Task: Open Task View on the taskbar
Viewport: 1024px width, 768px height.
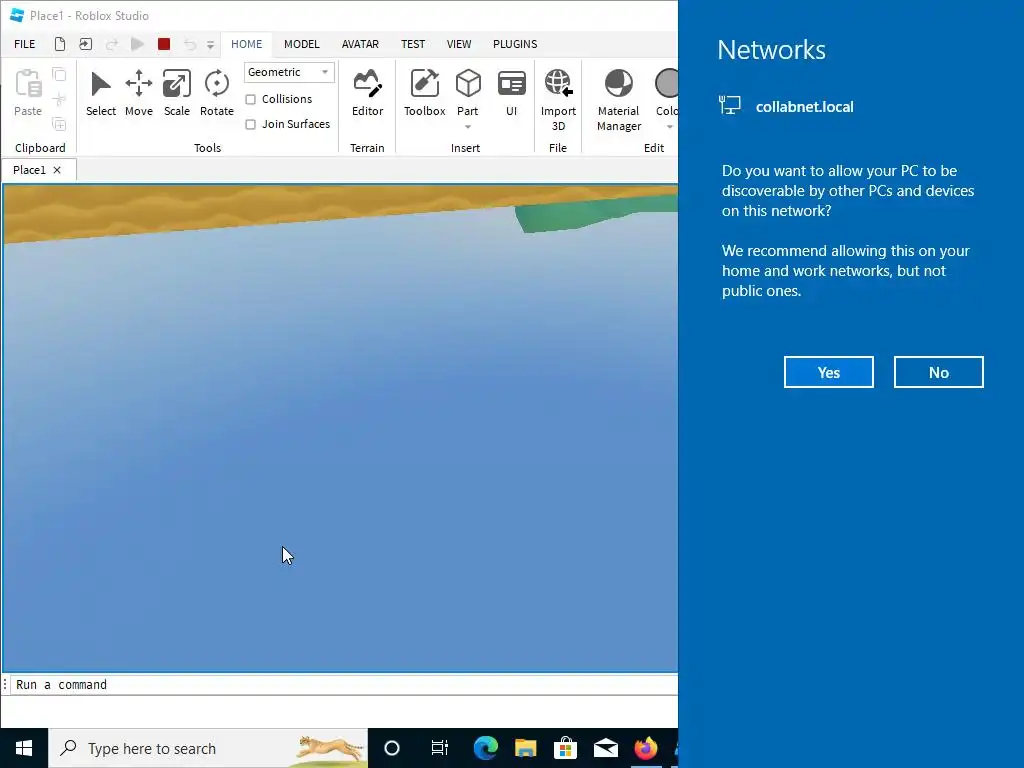Action: pos(440,748)
